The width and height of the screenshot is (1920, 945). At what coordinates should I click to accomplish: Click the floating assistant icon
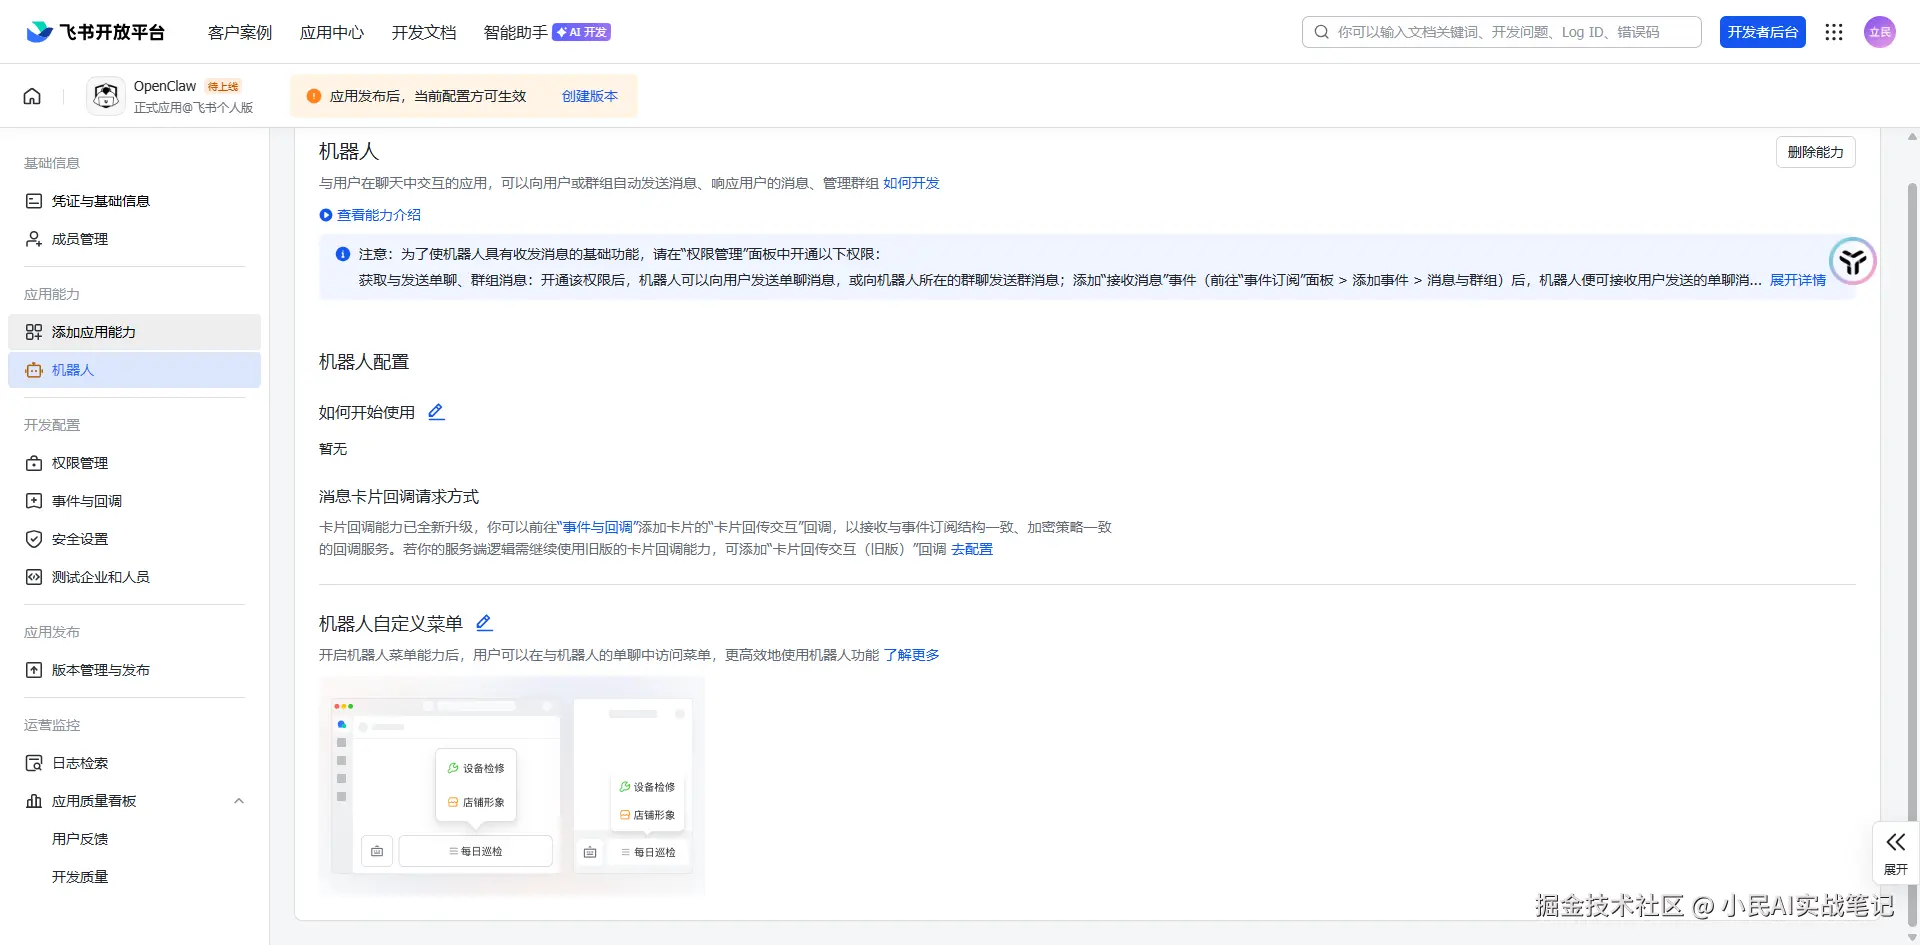click(1852, 262)
